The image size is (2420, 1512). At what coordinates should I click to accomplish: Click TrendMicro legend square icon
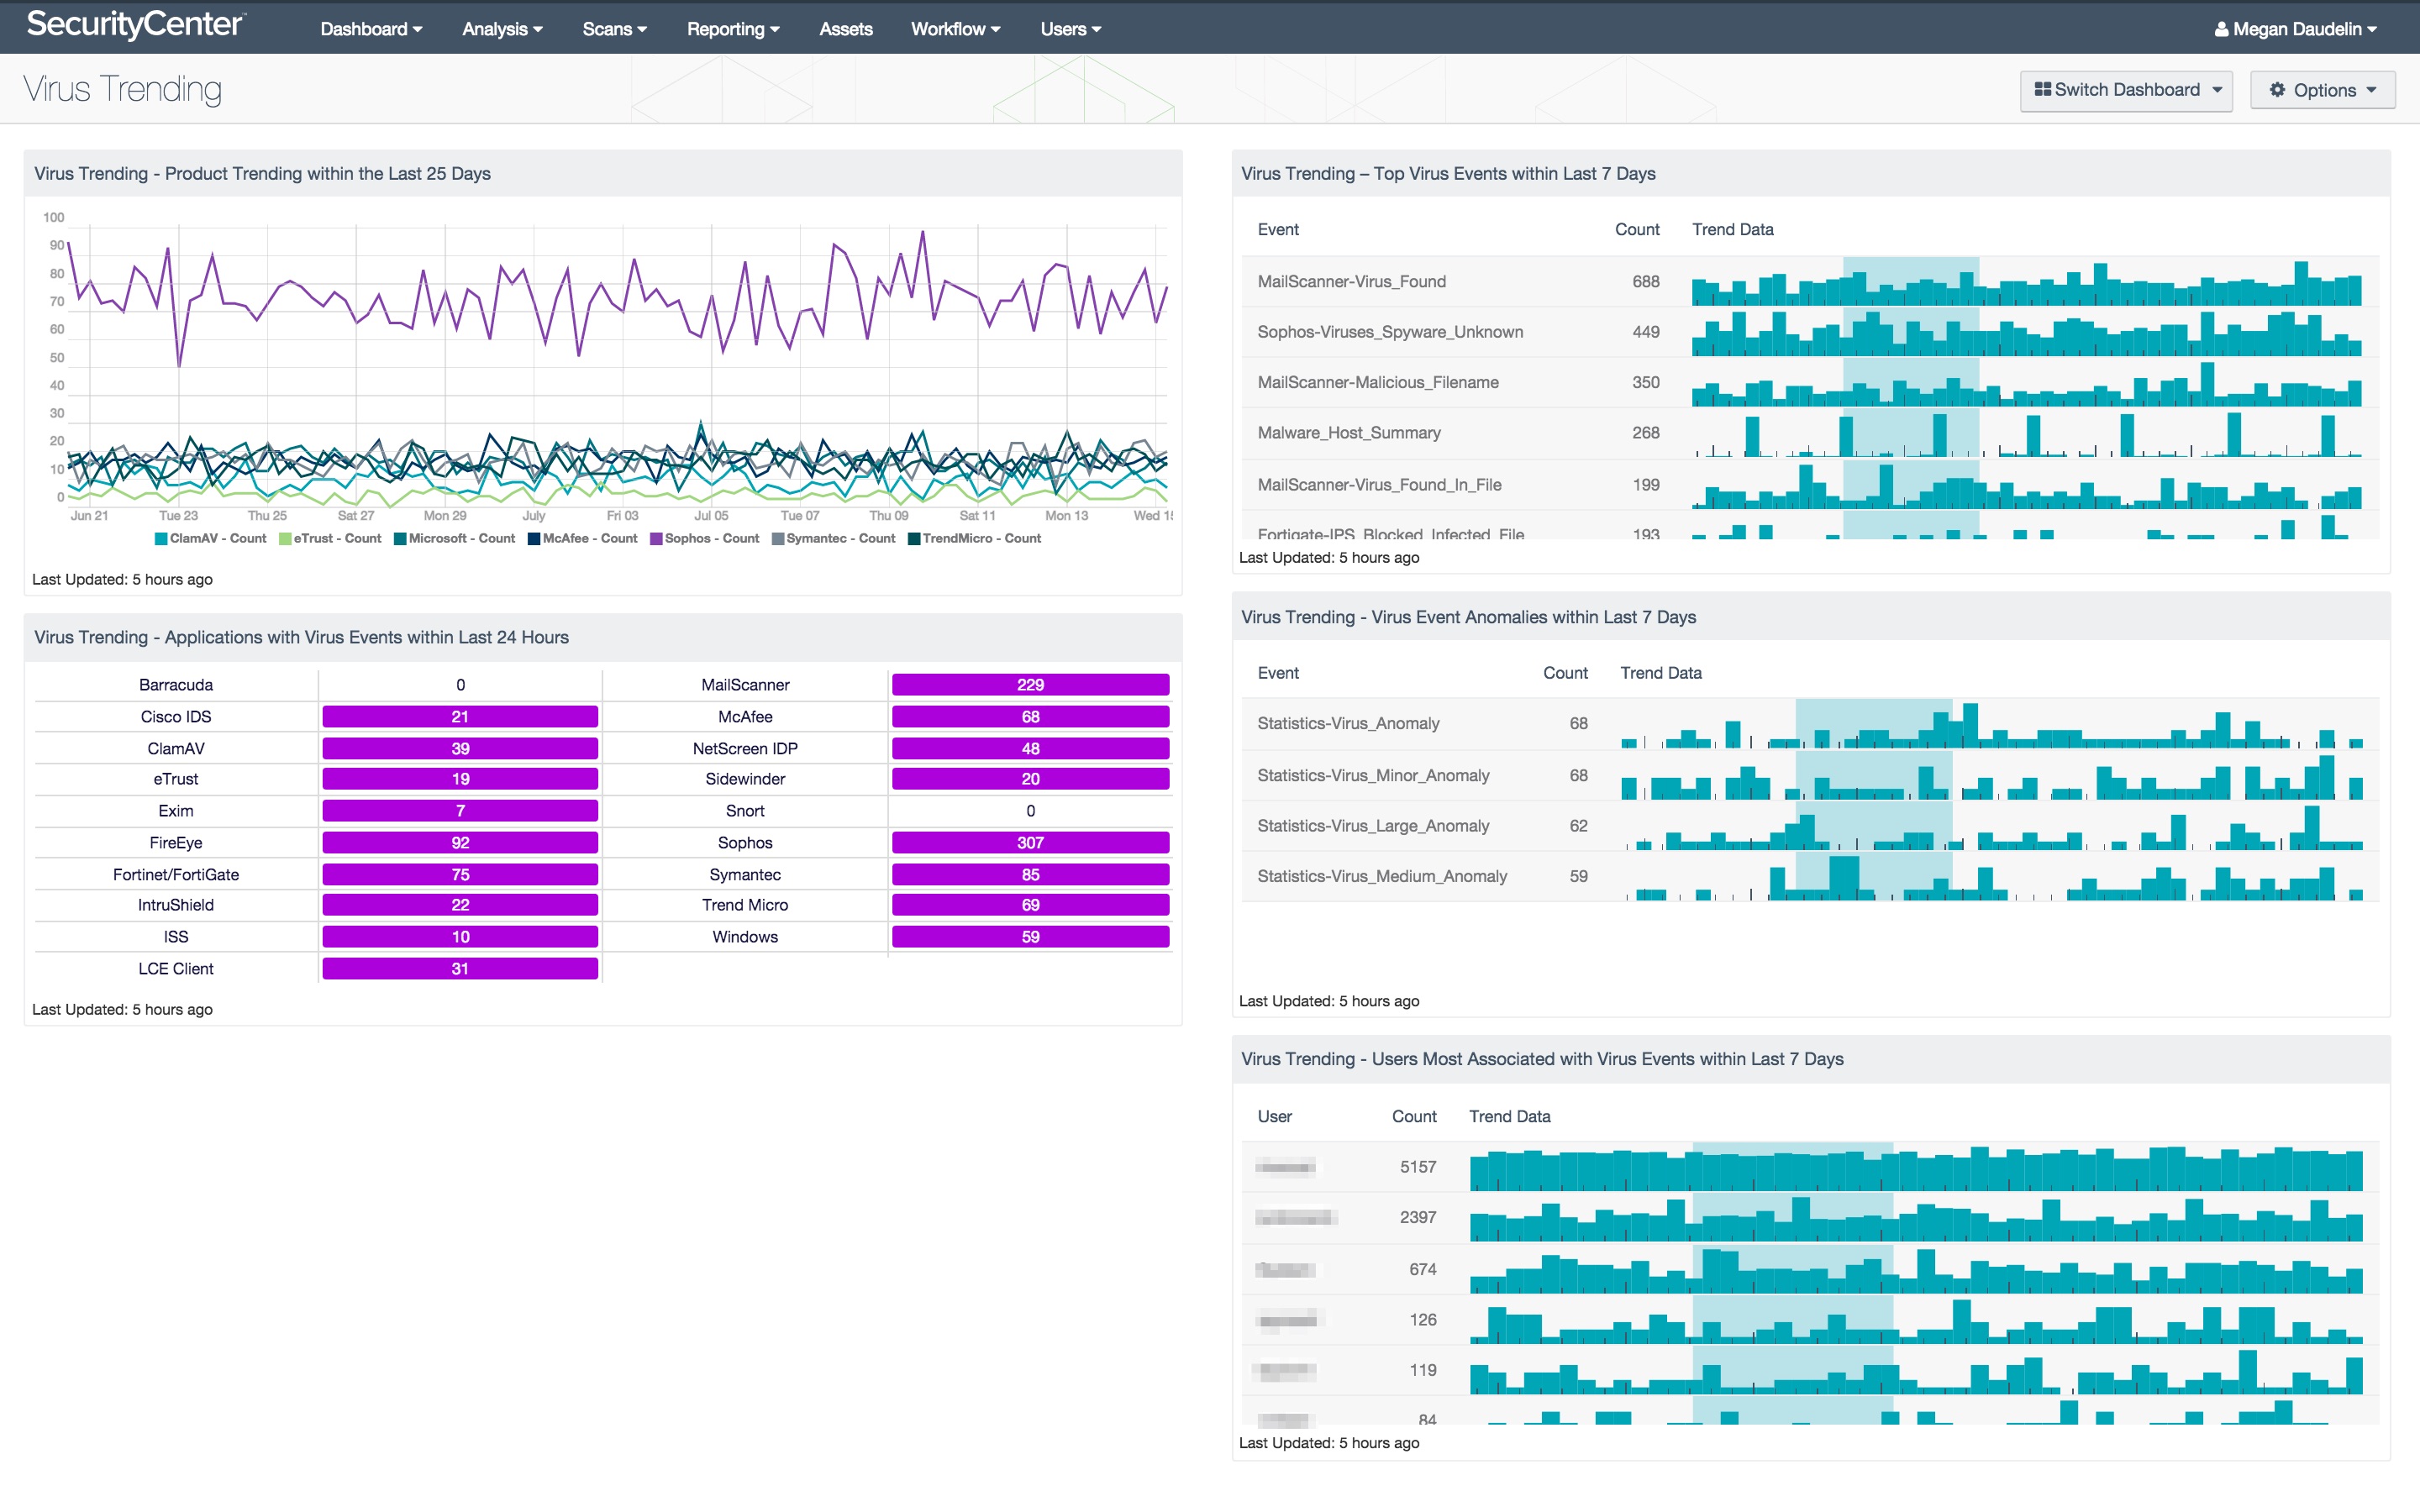coord(913,539)
